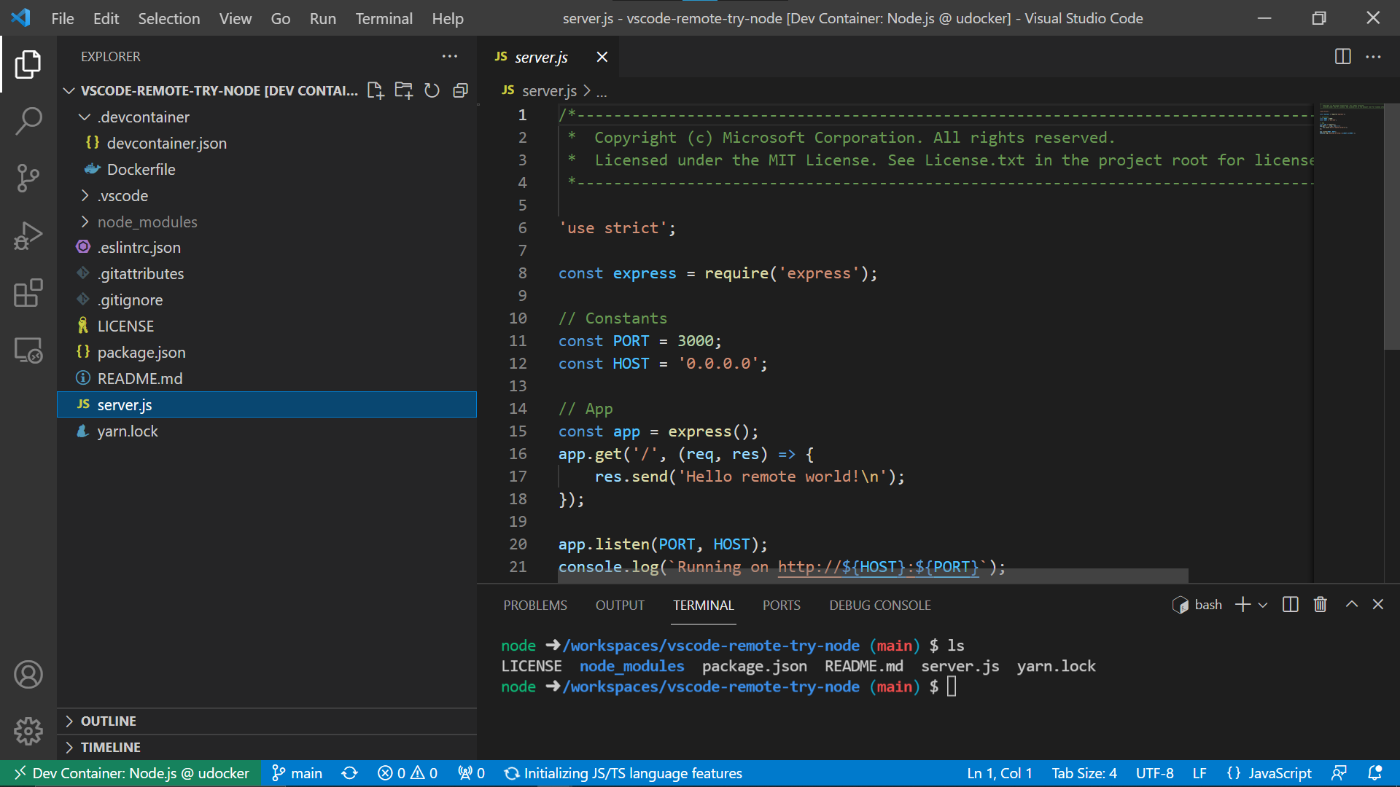Close the server.js editor tab
The image size is (1400, 787).
pyautogui.click(x=602, y=57)
